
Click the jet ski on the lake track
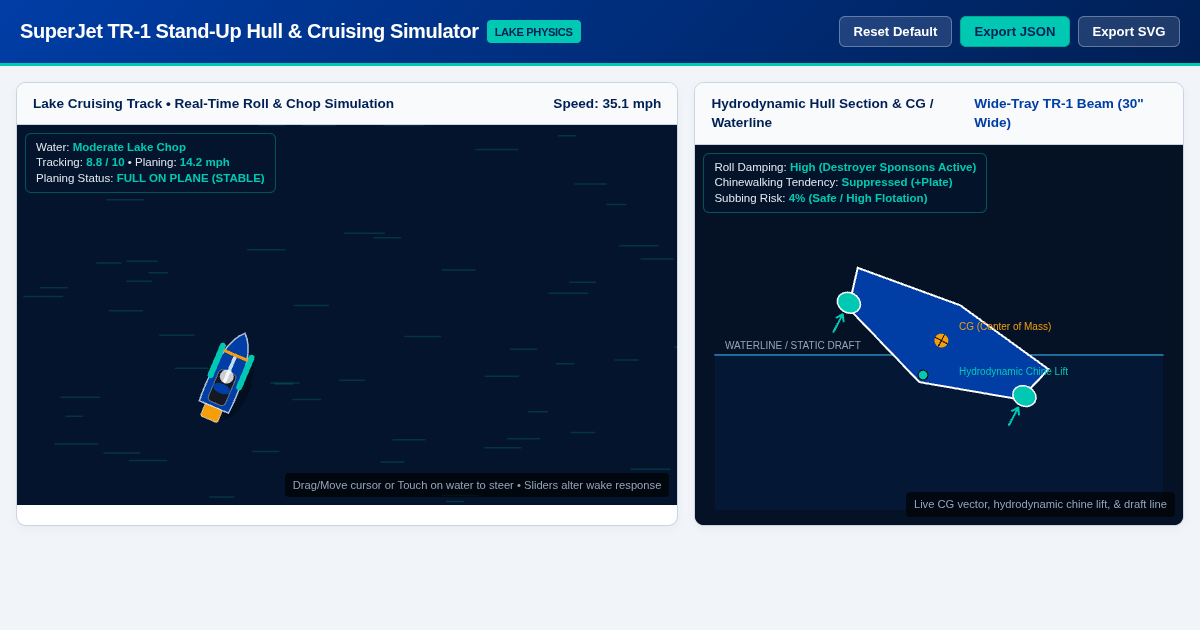tap(226, 377)
